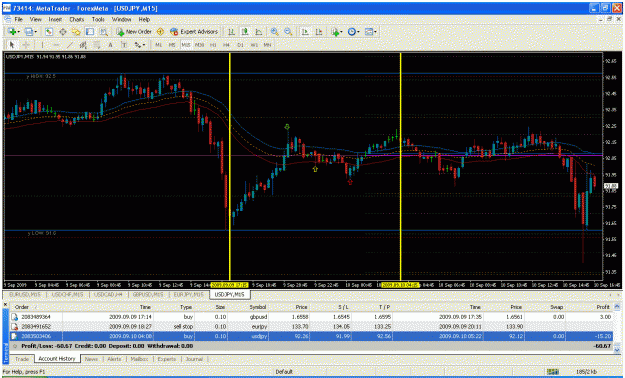Toggle the Terminal panel toolbar button
The height and width of the screenshot is (378, 625).
pos(90,32)
